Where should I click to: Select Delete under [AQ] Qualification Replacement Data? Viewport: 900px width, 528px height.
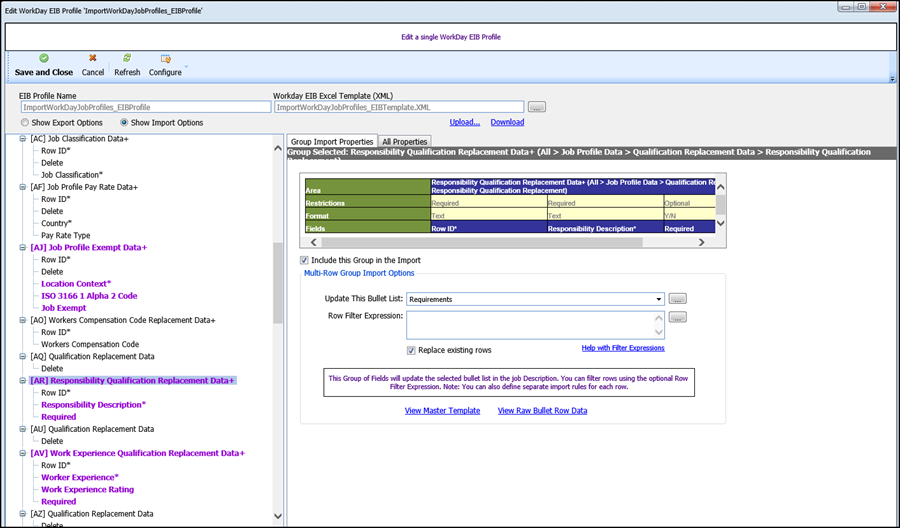click(x=52, y=368)
